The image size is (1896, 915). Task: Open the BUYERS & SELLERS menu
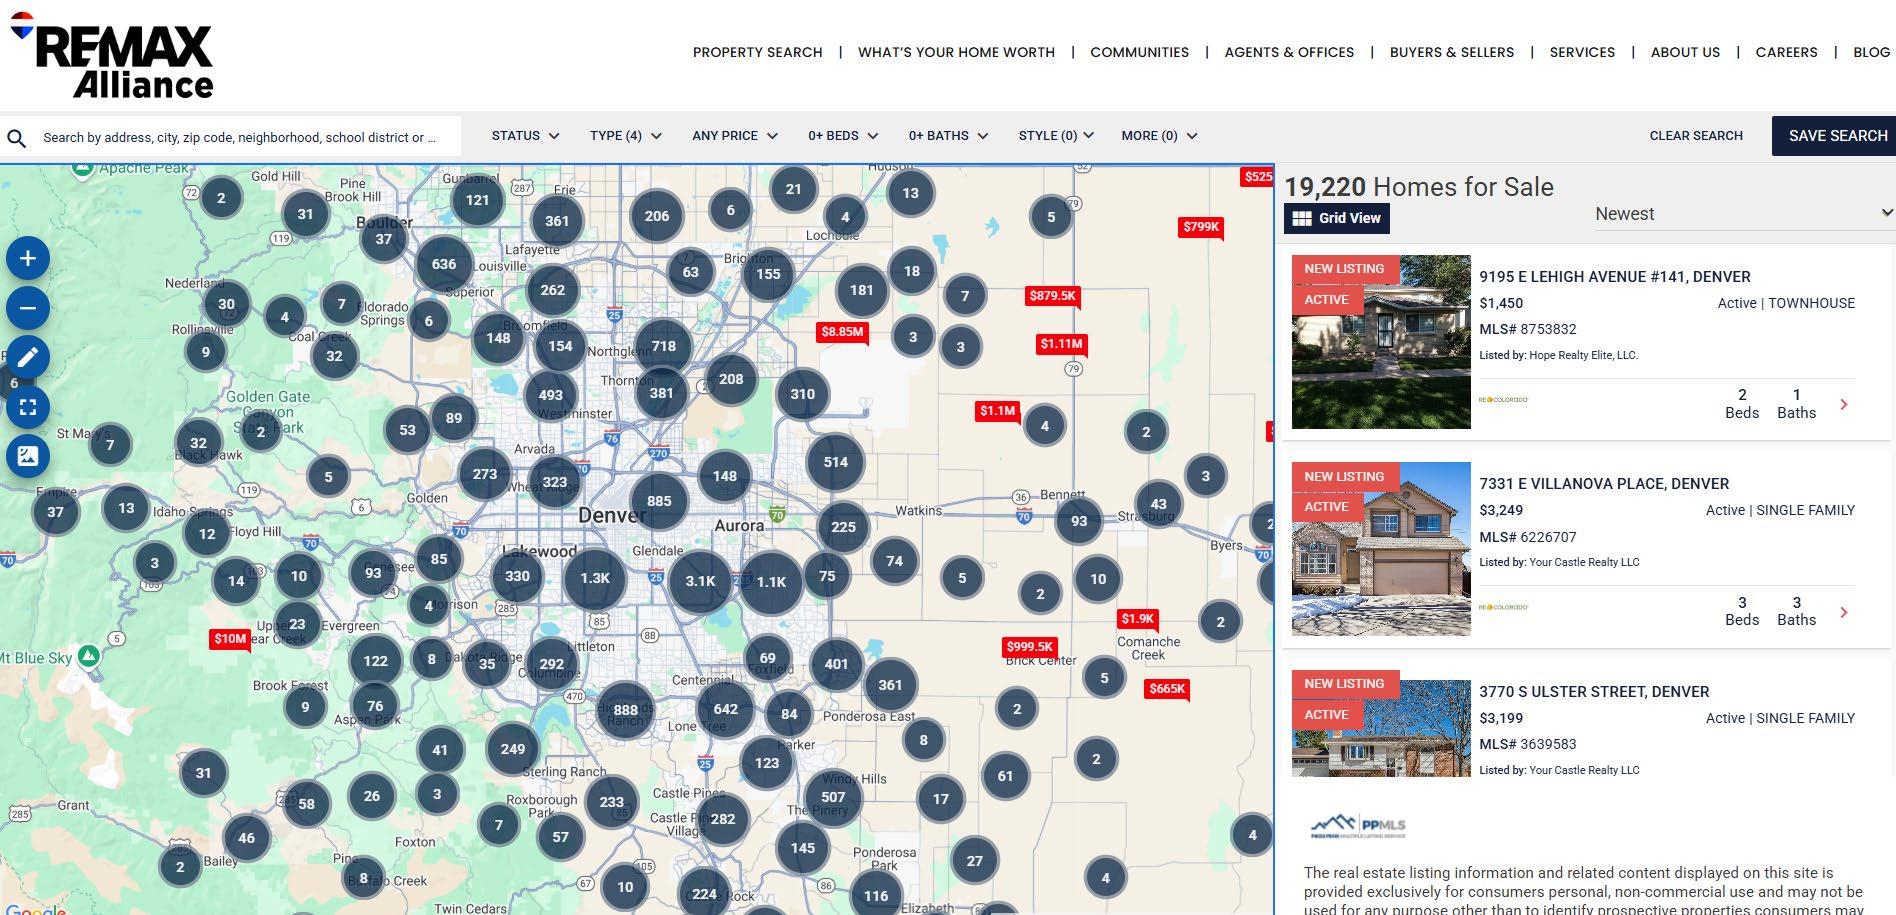point(1452,52)
